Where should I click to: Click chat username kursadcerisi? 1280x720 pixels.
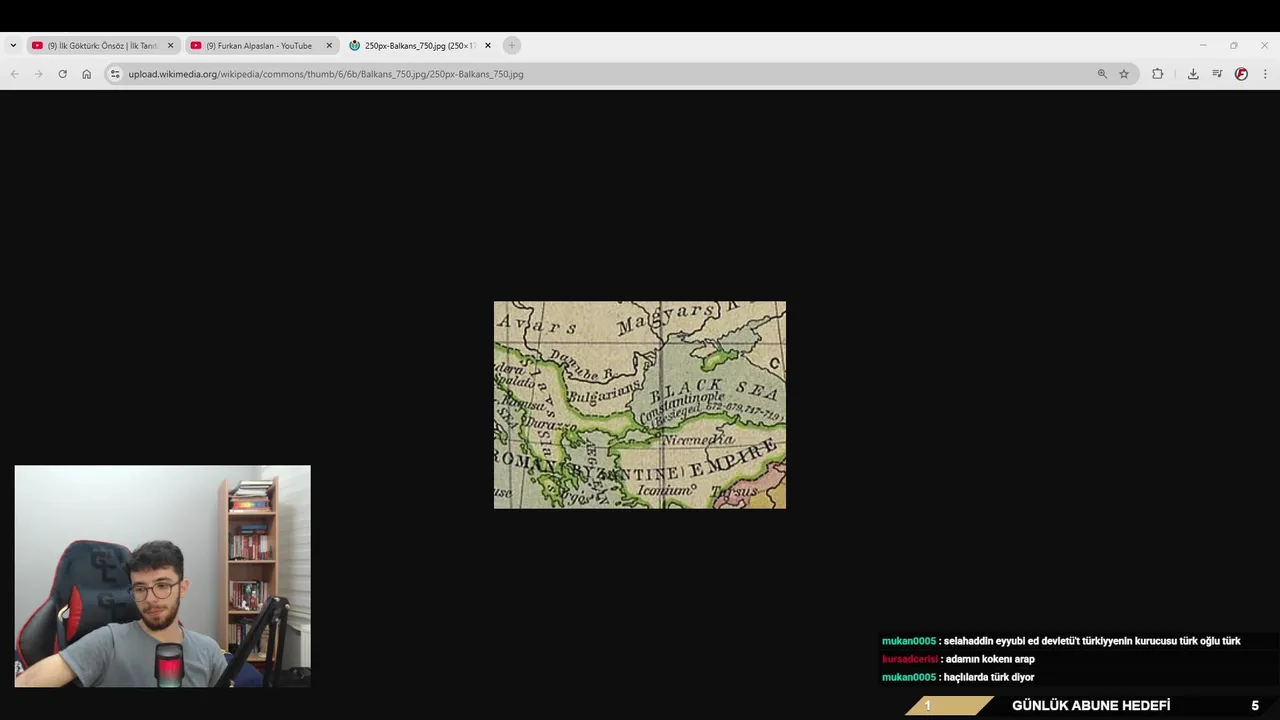910,659
